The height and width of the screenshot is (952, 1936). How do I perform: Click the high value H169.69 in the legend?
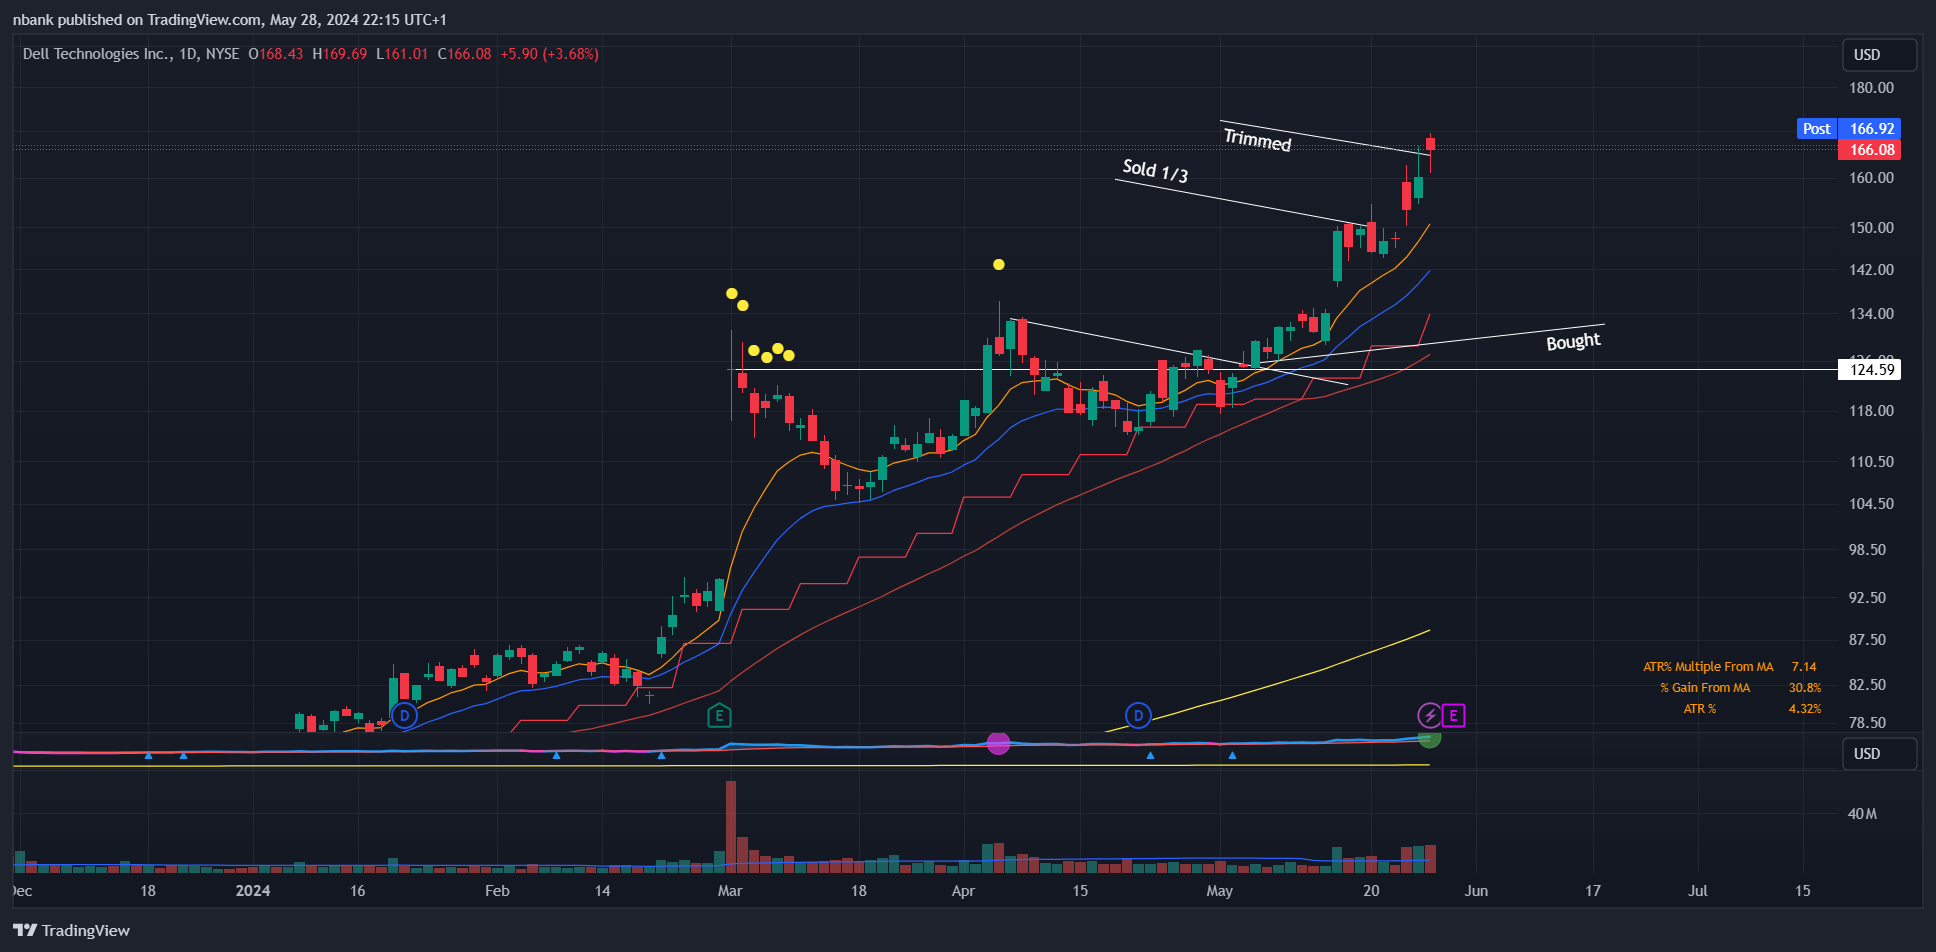coord(340,54)
